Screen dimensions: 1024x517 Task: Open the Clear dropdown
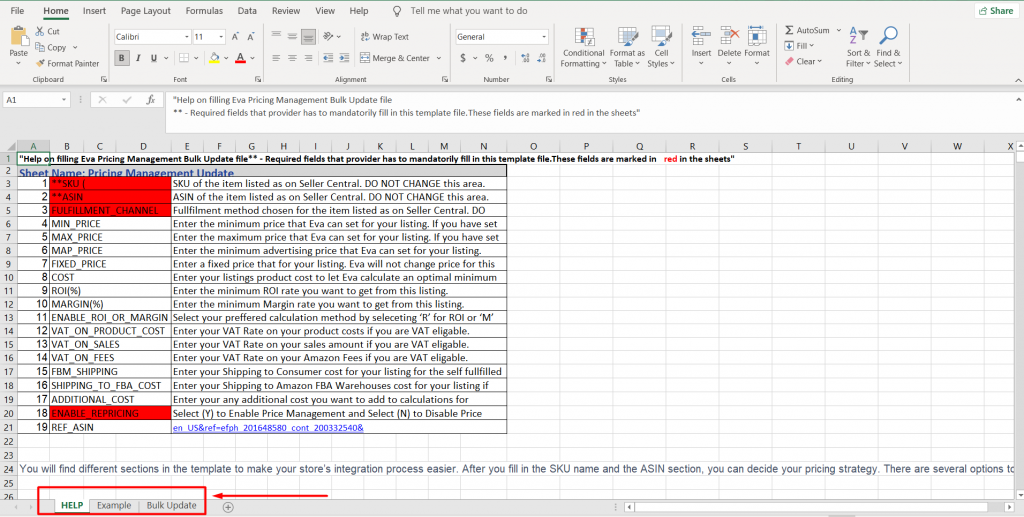tap(803, 61)
